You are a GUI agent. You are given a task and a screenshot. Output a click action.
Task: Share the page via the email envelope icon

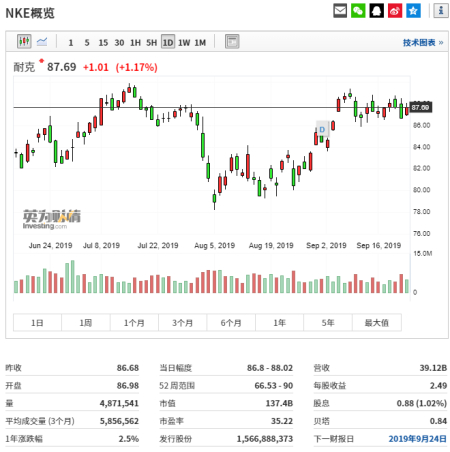[x=340, y=11]
